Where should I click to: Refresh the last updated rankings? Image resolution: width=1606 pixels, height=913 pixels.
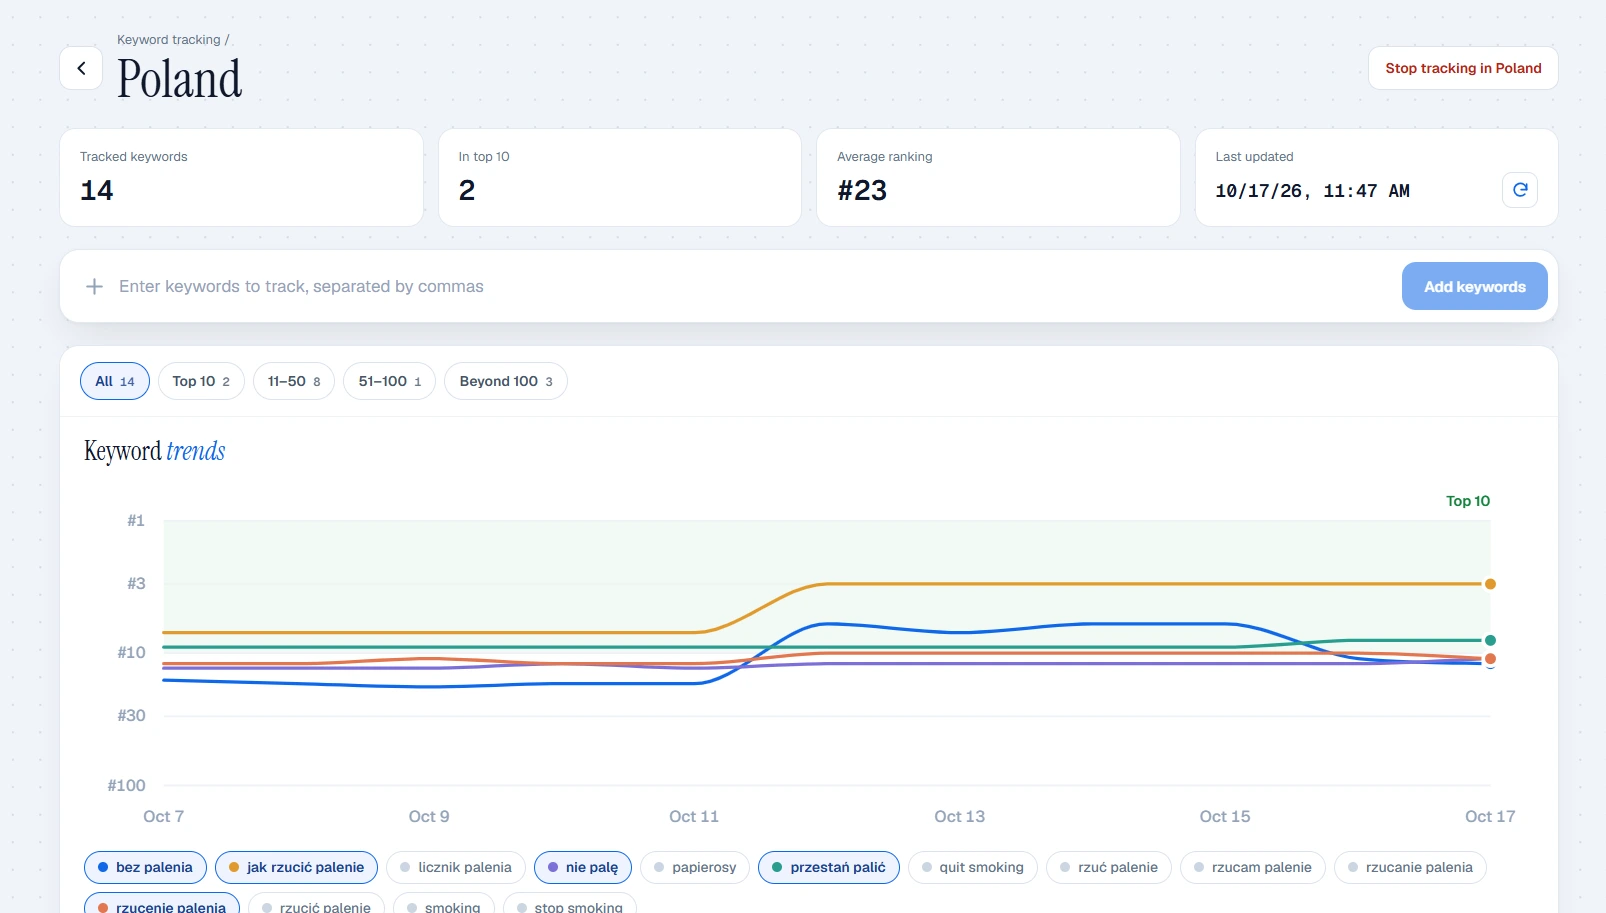(1520, 190)
